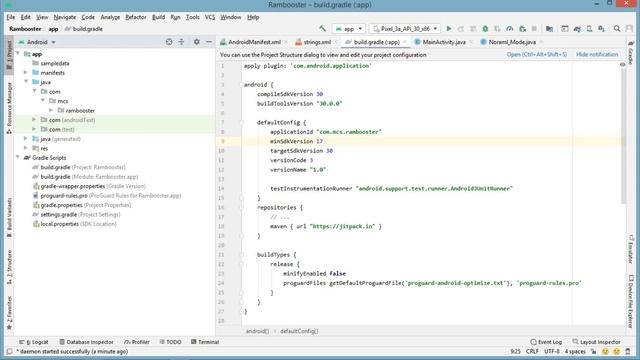Open the Event Log button

546,342
